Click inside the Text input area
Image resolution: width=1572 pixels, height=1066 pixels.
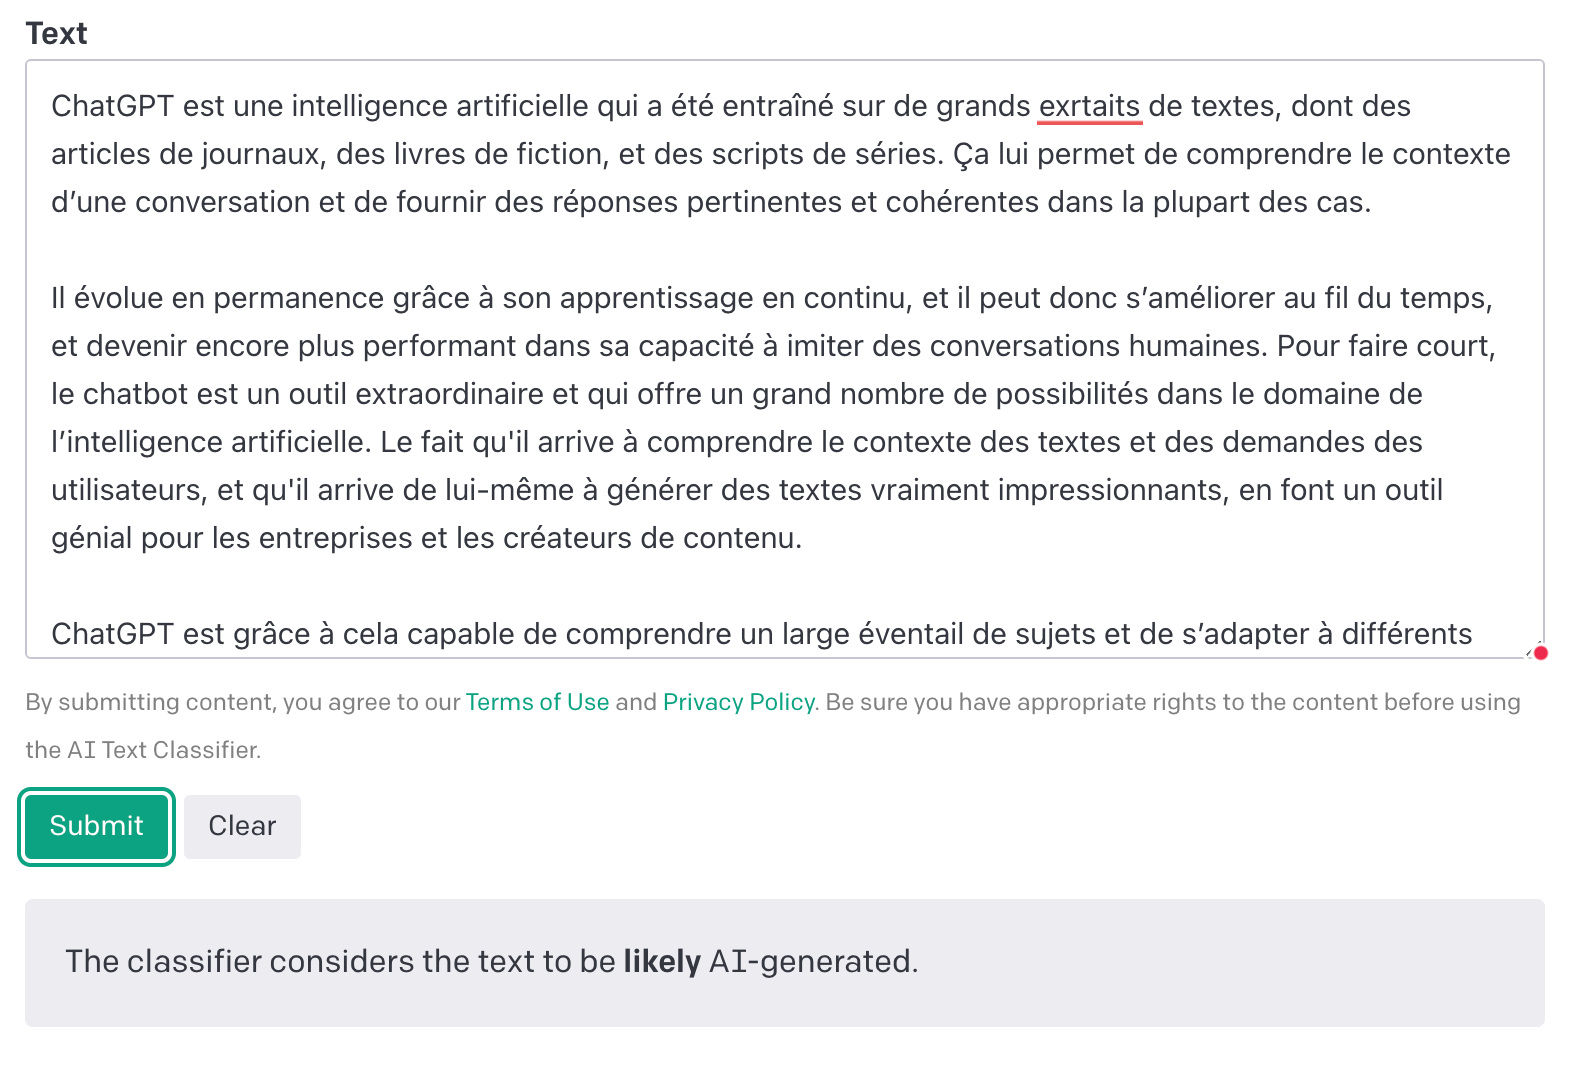click(x=785, y=359)
